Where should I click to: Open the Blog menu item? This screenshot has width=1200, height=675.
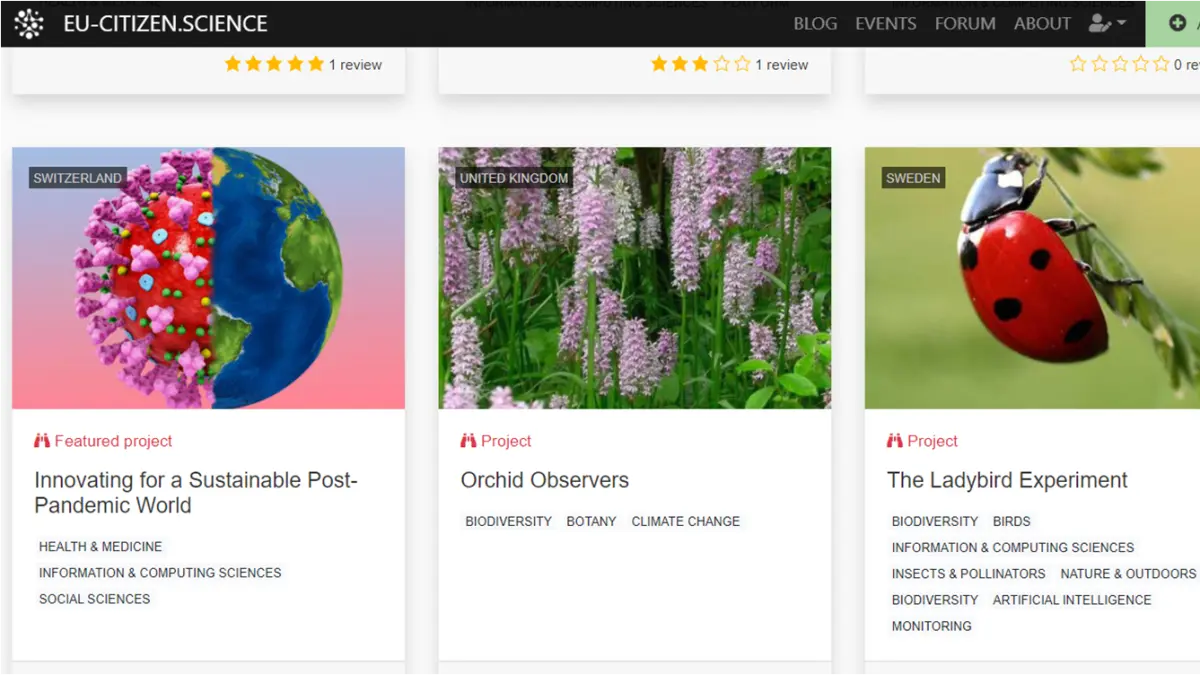coord(815,23)
